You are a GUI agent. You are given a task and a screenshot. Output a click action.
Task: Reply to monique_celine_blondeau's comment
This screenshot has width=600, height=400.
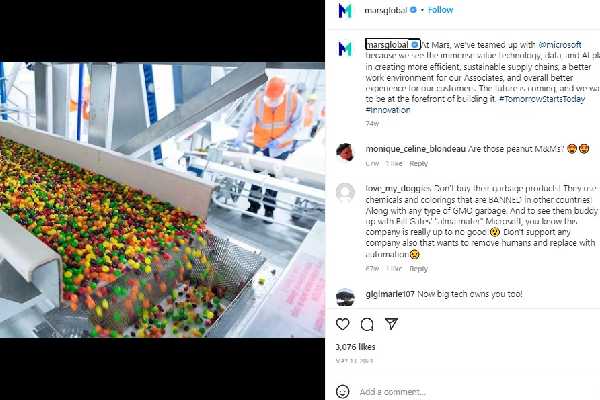coord(418,163)
